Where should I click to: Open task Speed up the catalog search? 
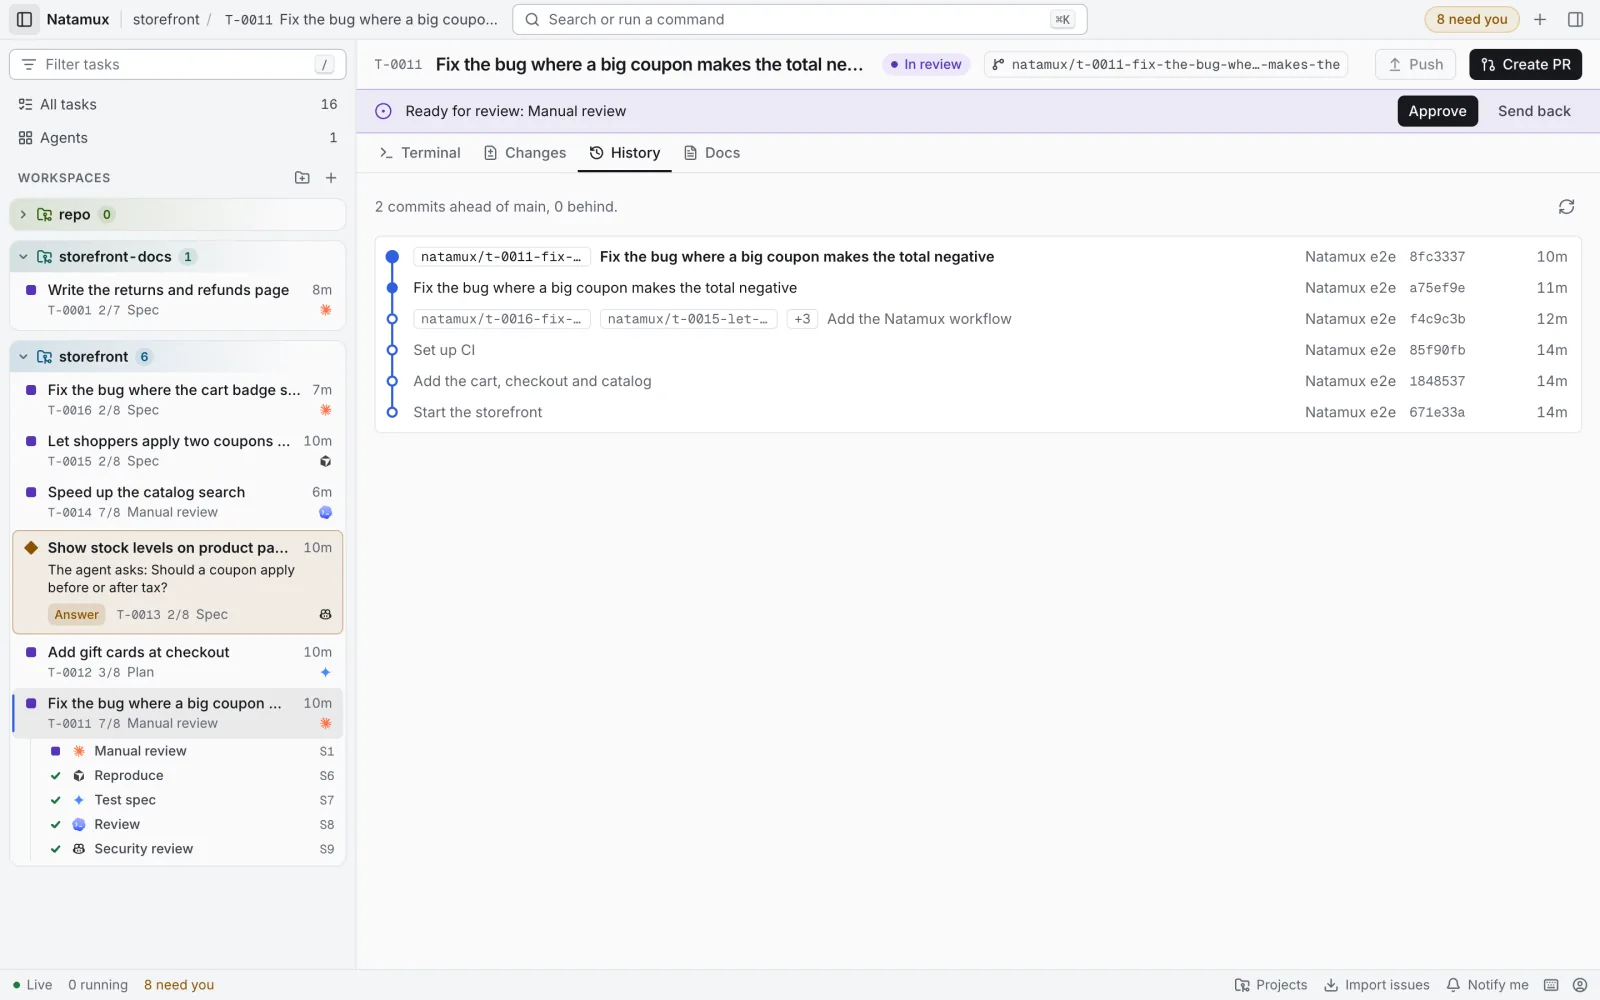tap(178, 502)
